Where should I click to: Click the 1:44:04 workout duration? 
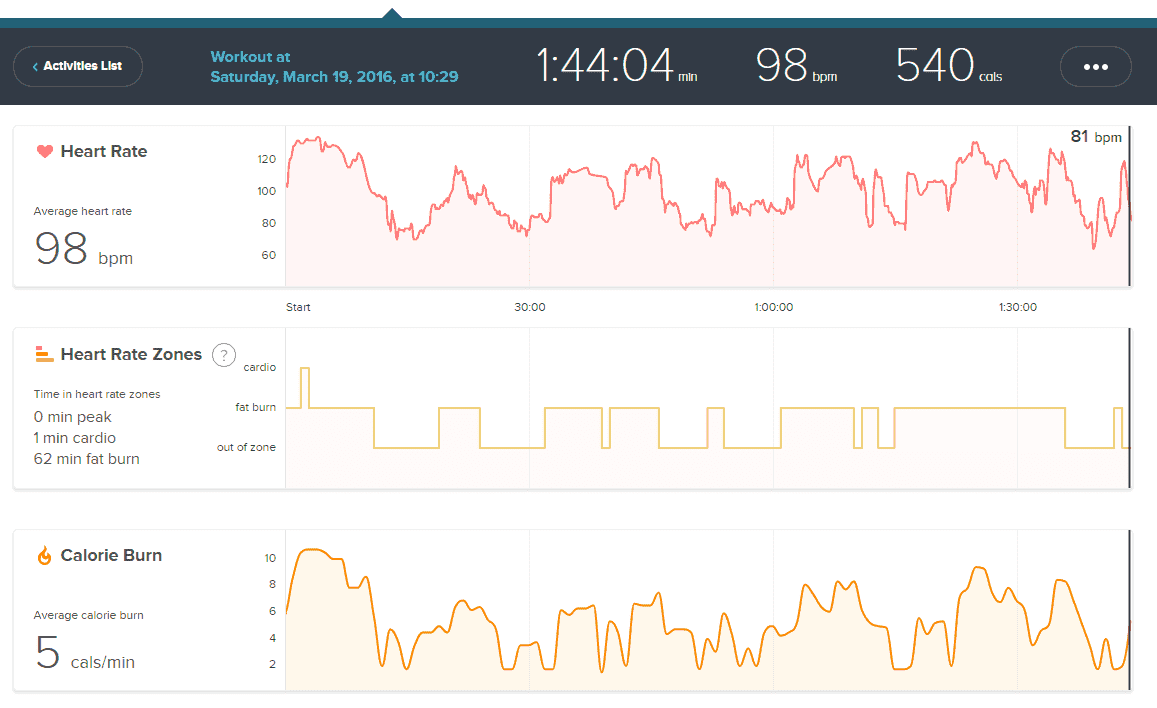tap(606, 66)
